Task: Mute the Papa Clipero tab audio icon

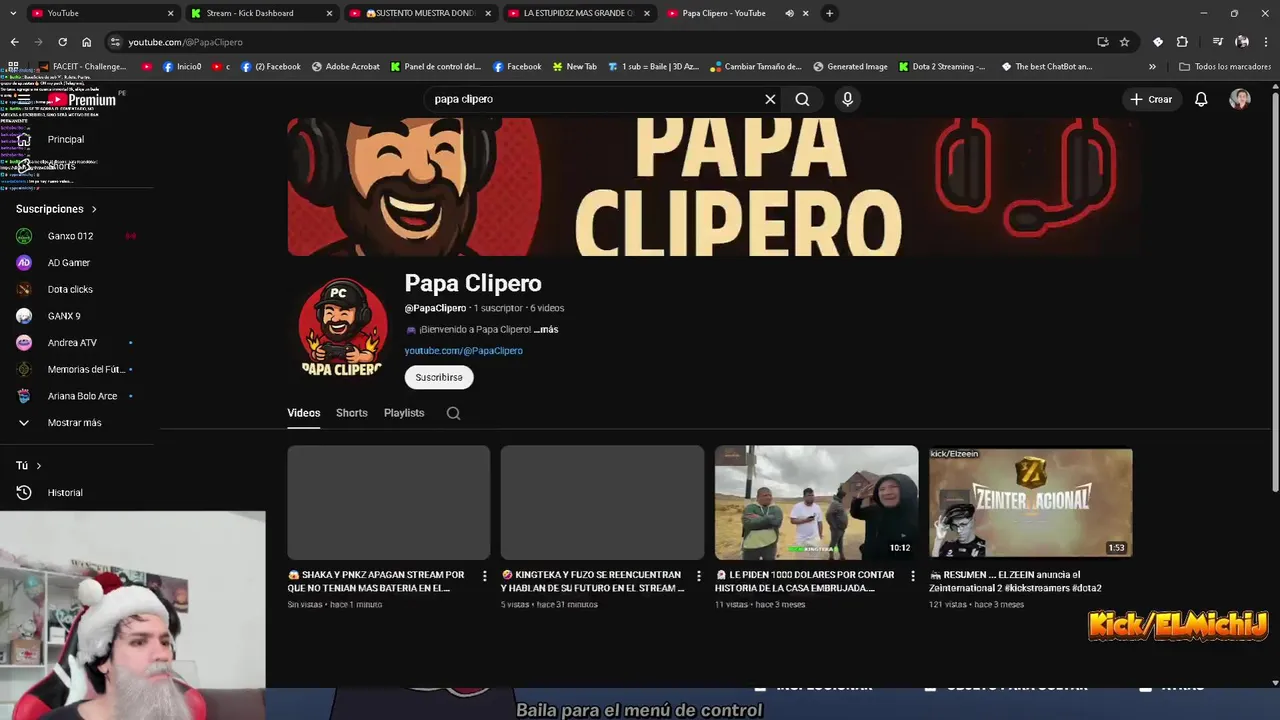Action: coord(789,13)
